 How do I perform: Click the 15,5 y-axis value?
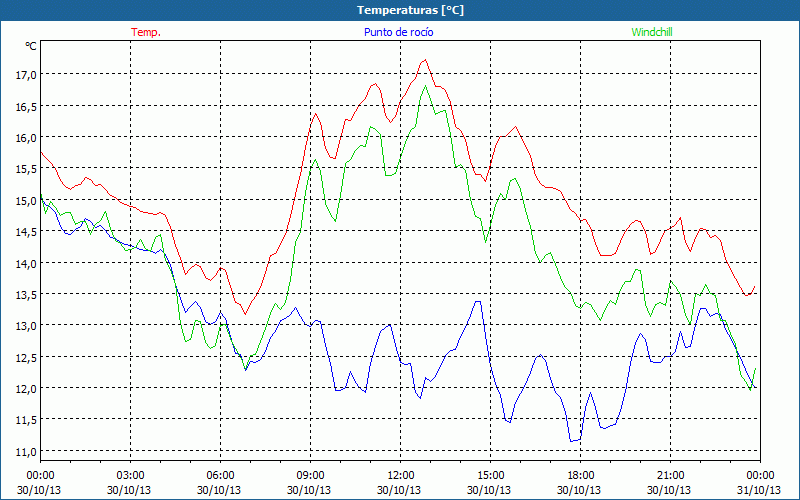[27, 169]
